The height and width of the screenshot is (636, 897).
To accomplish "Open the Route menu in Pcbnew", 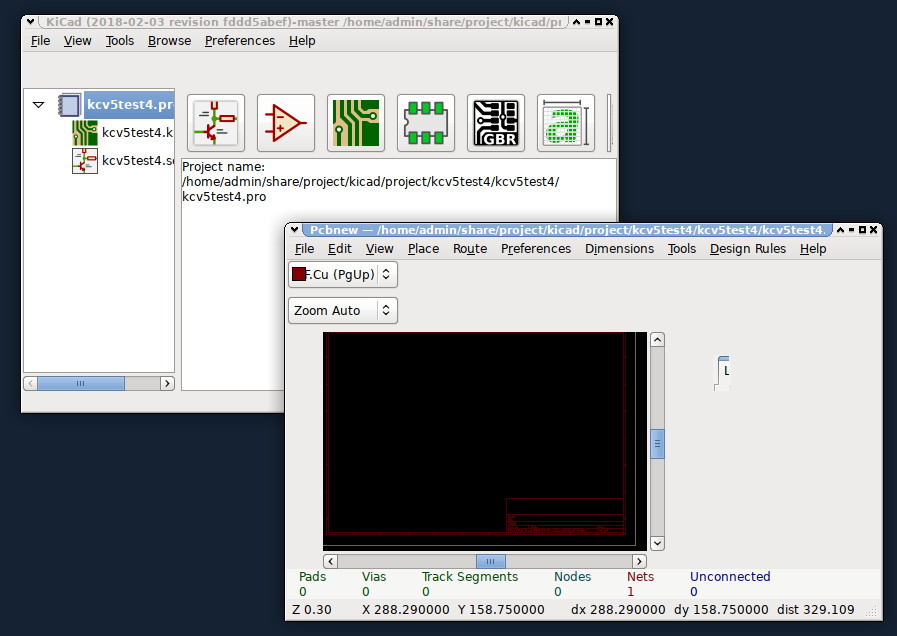I will (470, 249).
